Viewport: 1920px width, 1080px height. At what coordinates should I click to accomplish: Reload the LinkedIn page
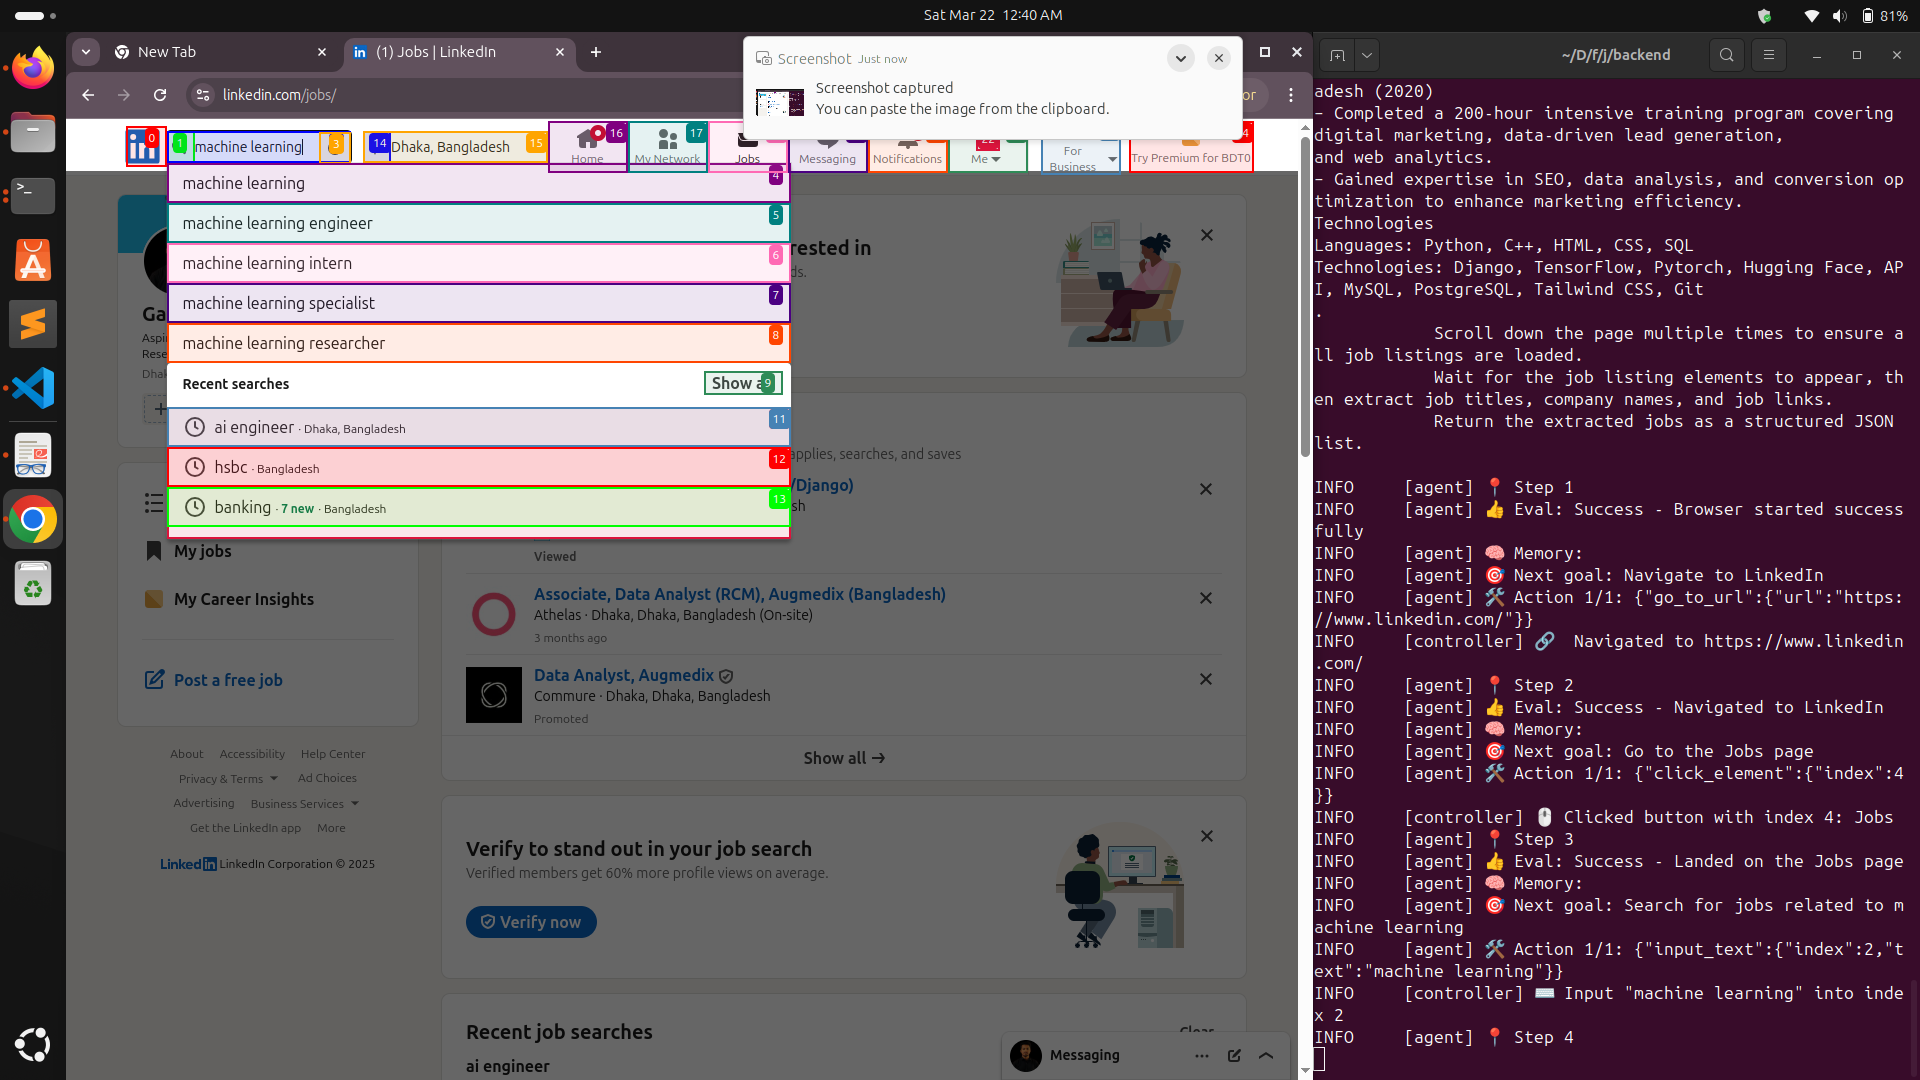point(160,95)
